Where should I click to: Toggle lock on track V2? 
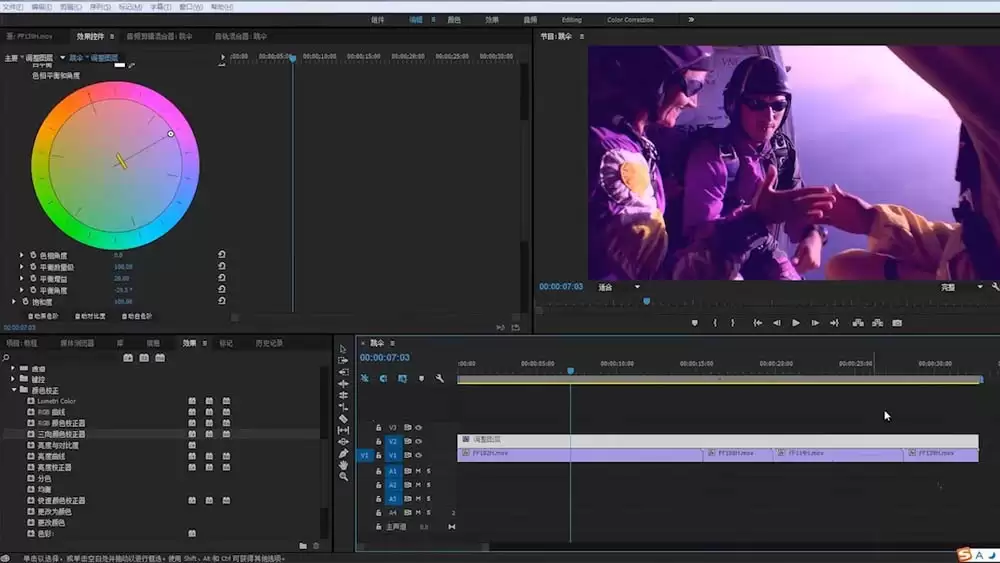click(x=378, y=441)
